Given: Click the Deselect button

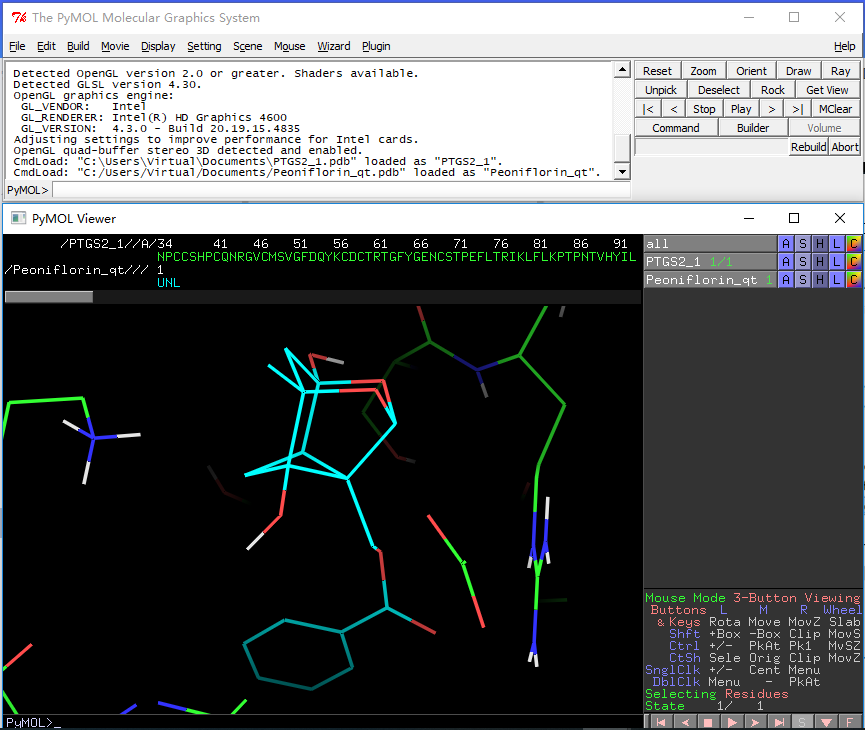Looking at the screenshot, I should pyautogui.click(x=718, y=90).
